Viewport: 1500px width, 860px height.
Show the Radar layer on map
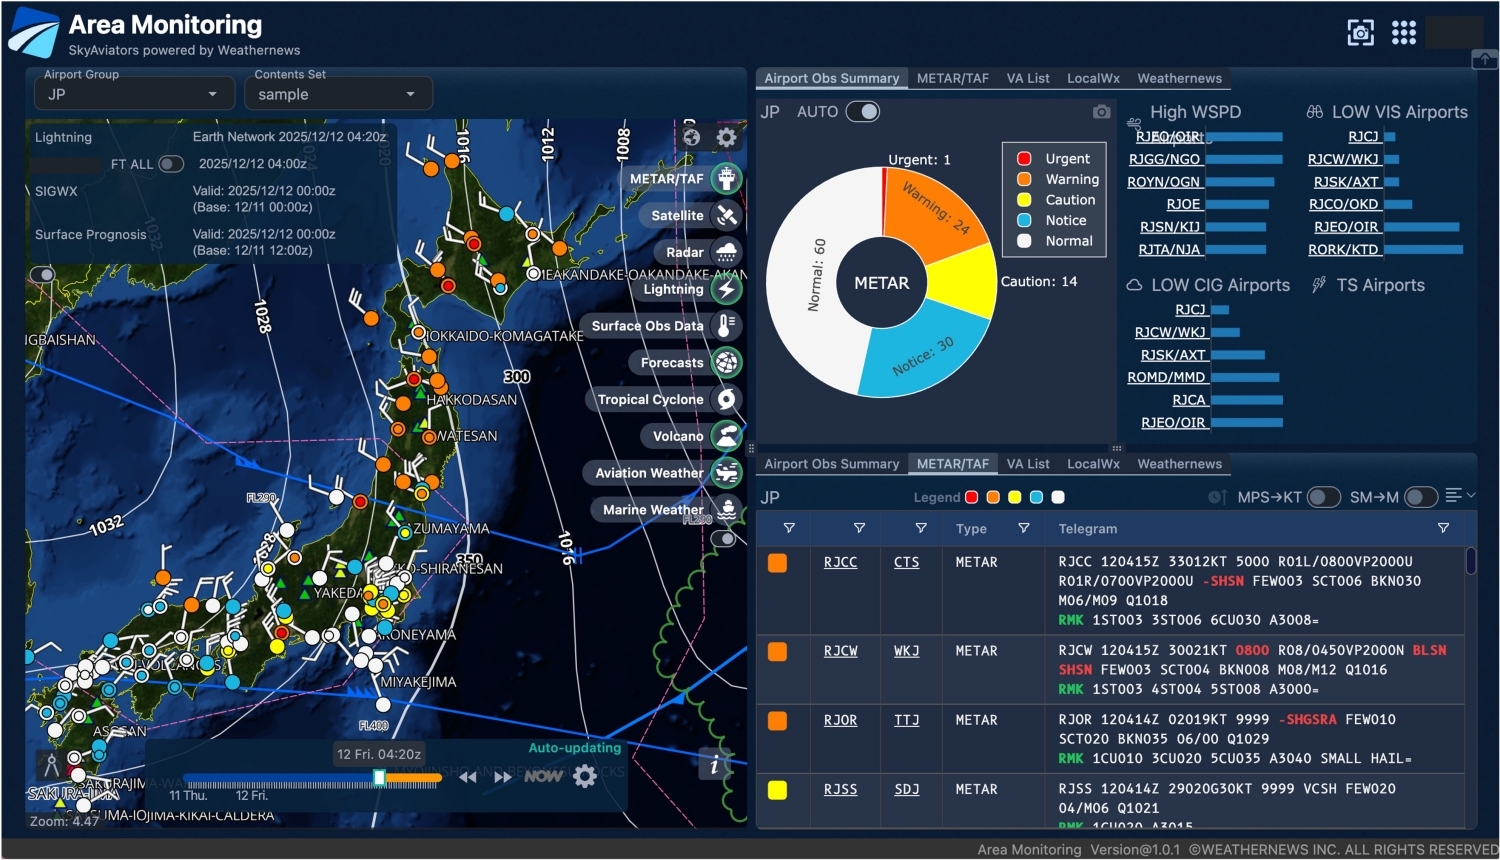(726, 253)
